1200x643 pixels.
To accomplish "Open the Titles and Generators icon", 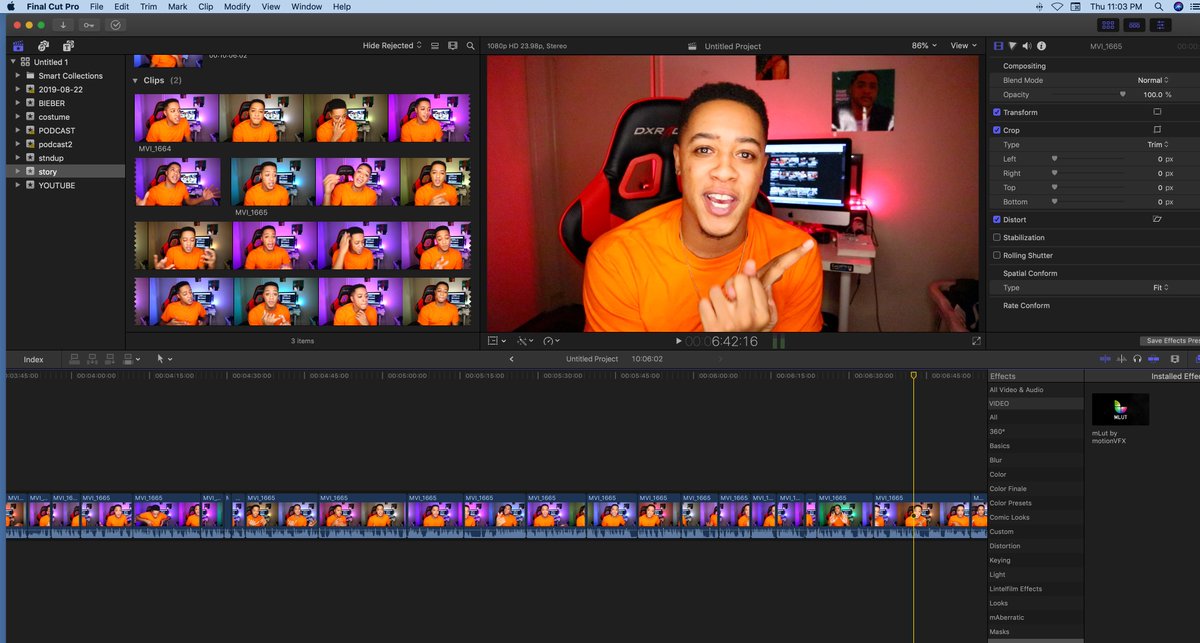I will coord(68,45).
